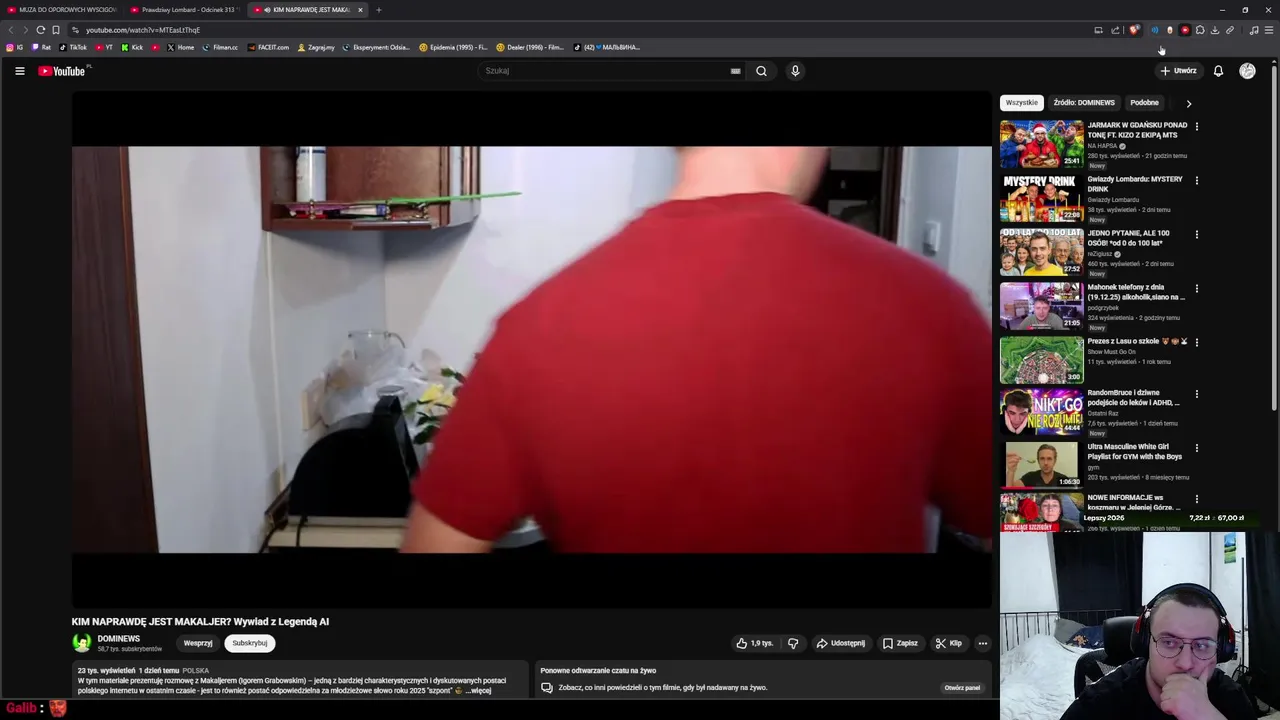Viewport: 1280px width, 720px height.
Task: Click the Udostępnij share button
Action: [840, 643]
